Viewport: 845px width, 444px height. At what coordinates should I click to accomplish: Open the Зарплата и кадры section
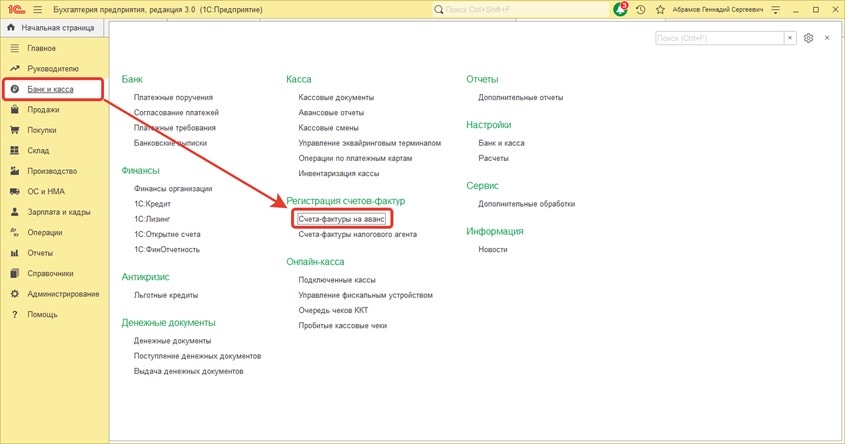[x=61, y=212]
